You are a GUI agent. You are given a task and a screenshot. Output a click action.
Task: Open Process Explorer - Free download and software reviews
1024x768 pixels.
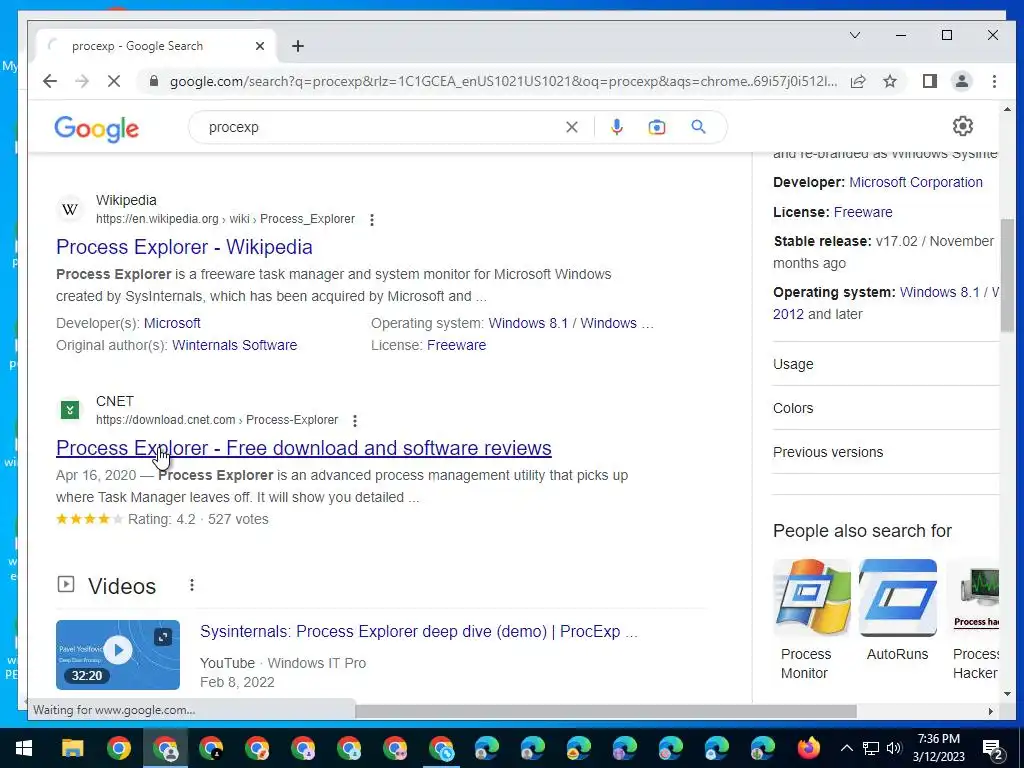click(304, 448)
